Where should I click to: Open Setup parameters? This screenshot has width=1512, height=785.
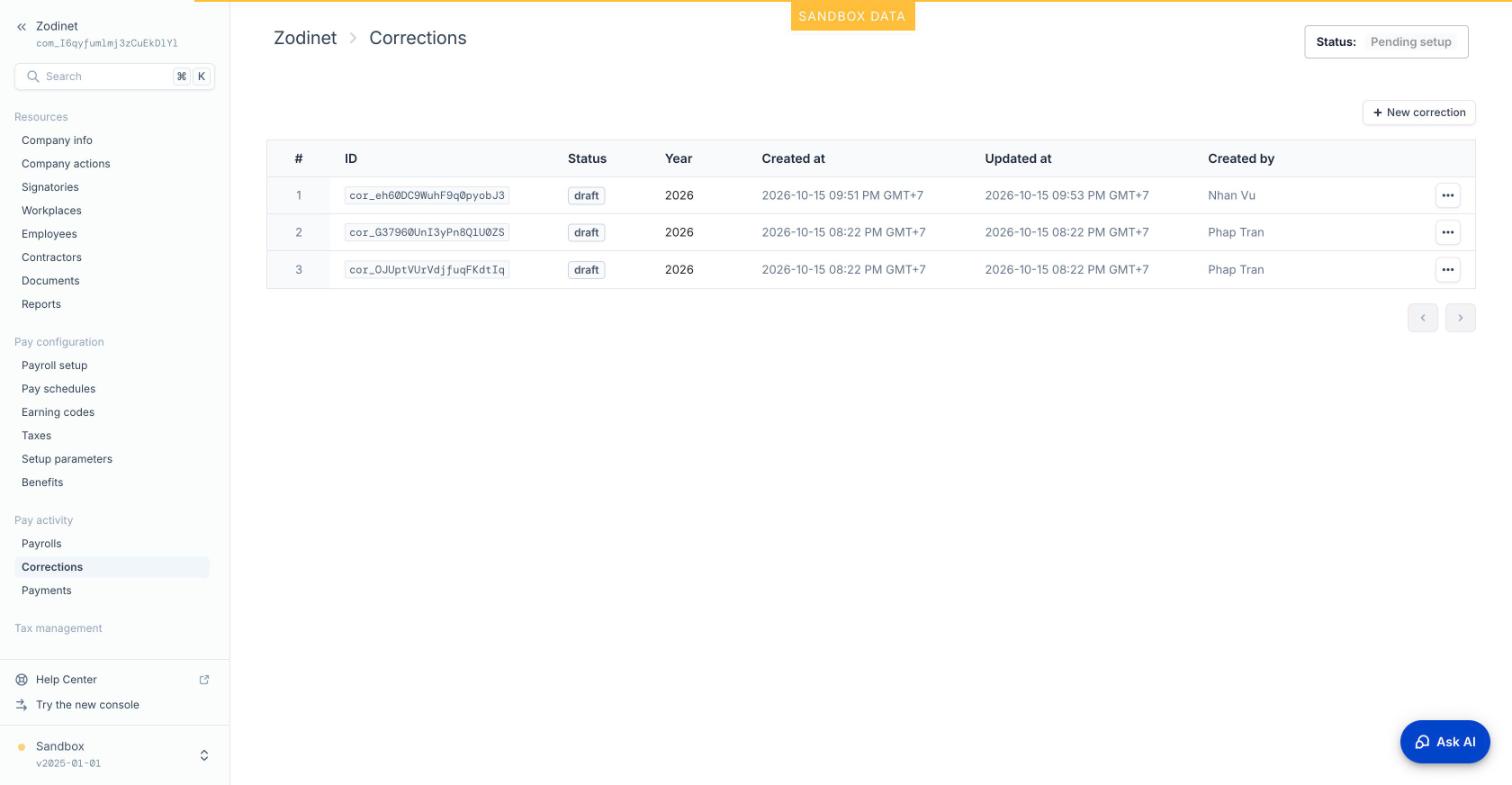tap(67, 460)
